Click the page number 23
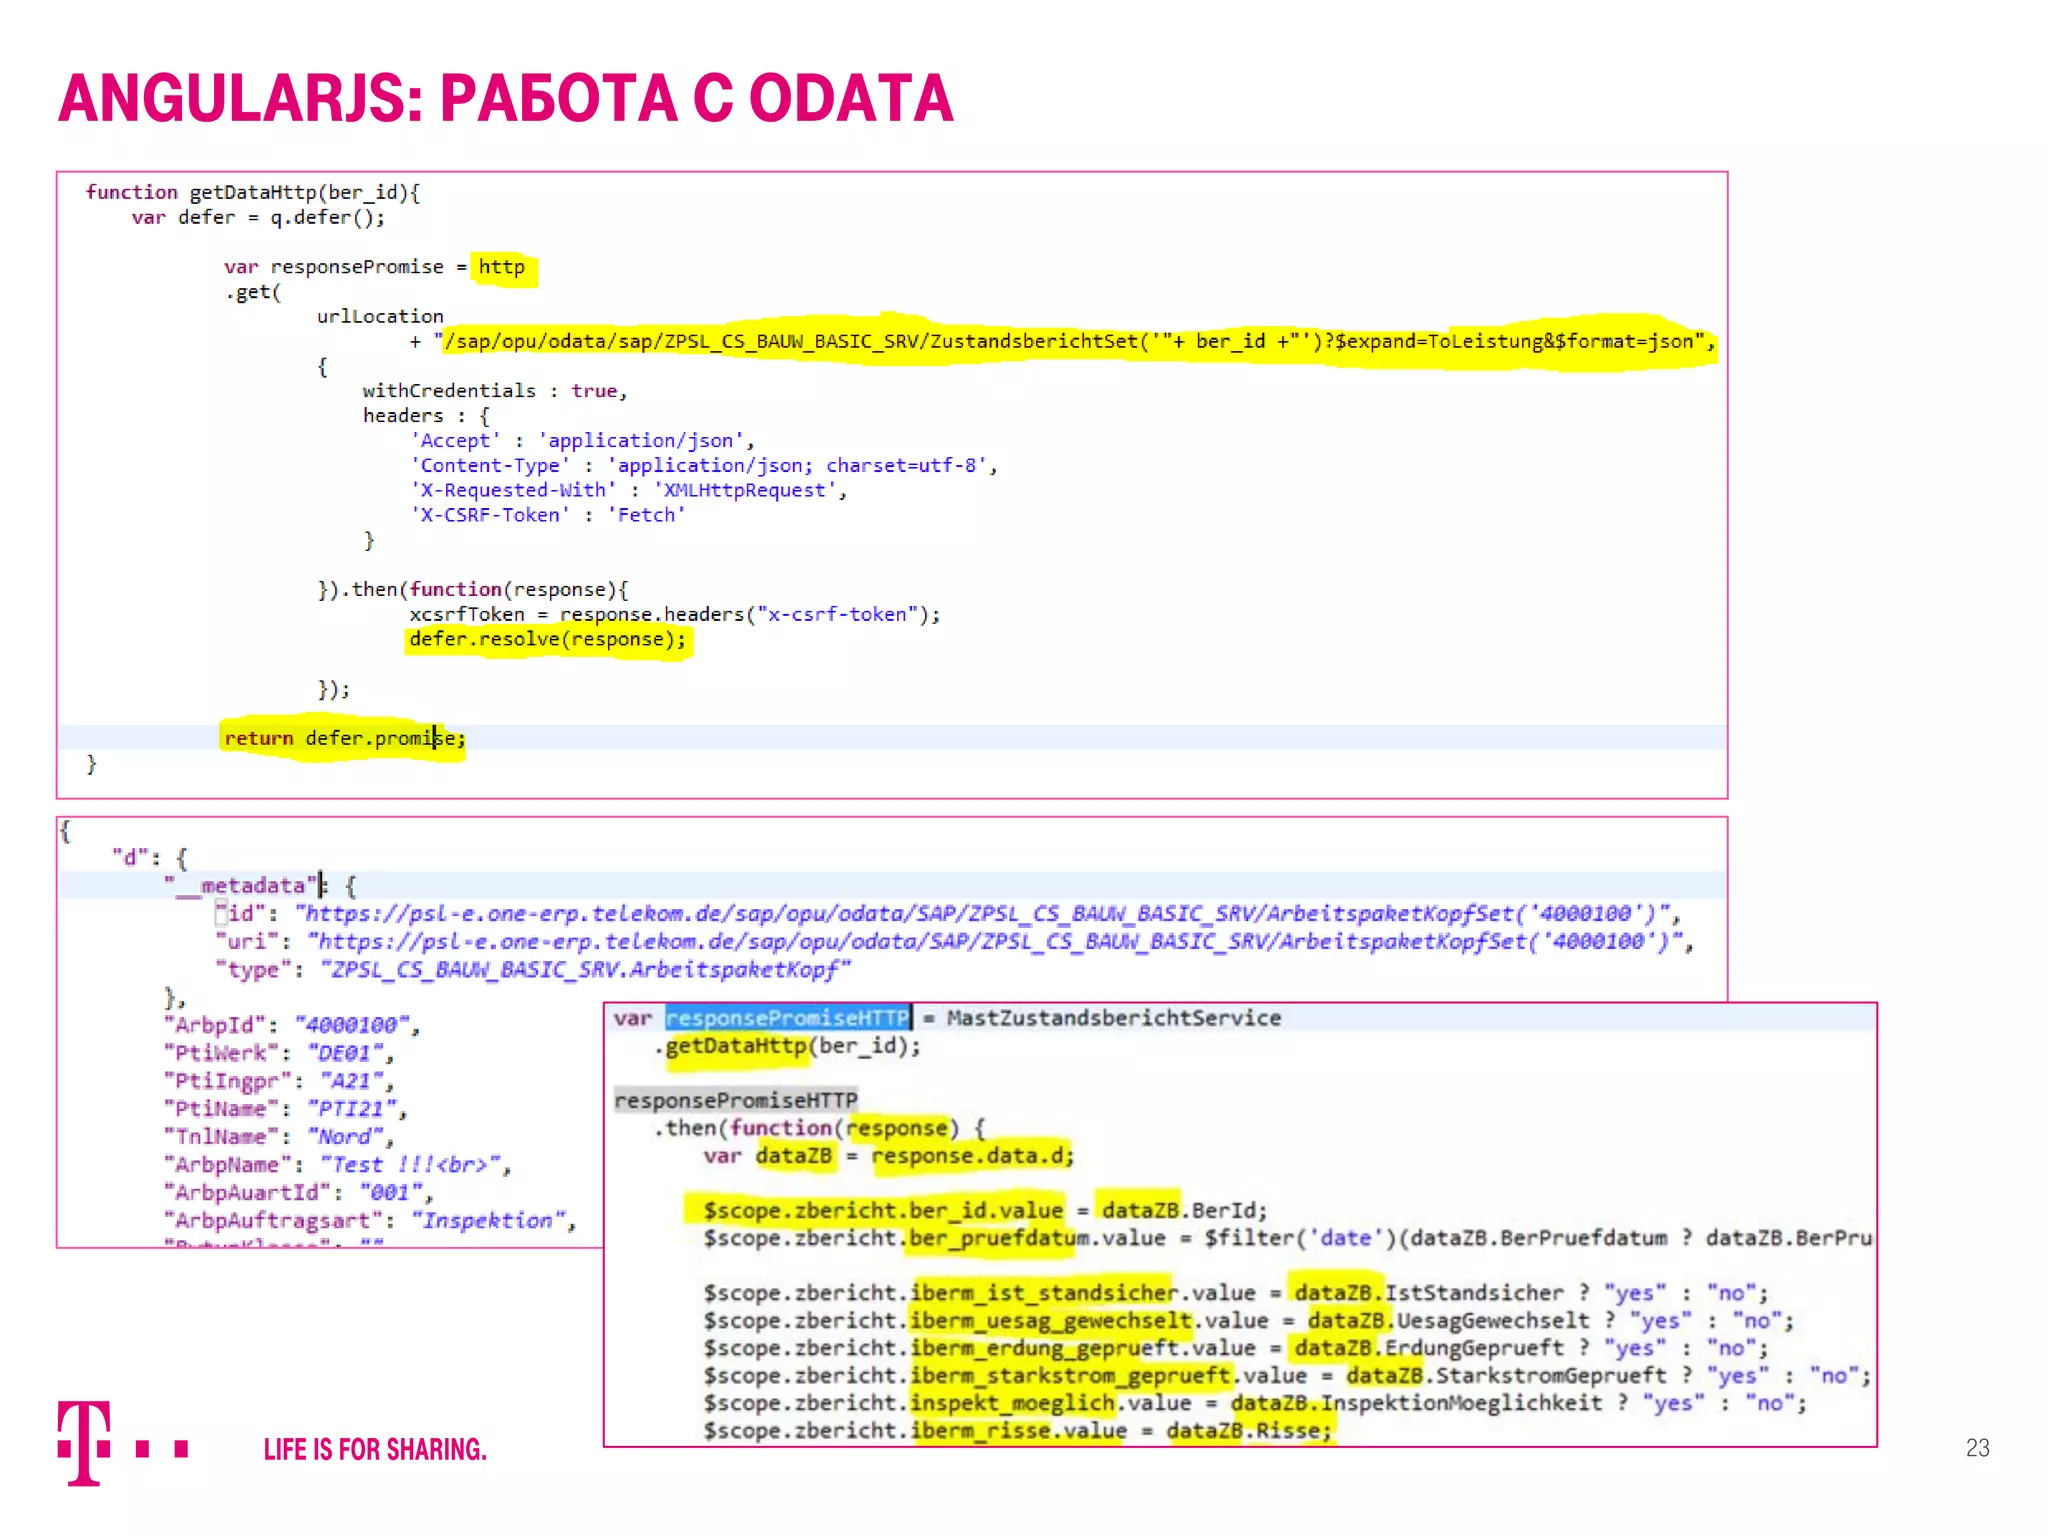The width and height of the screenshot is (2048, 1536). 1977,1448
